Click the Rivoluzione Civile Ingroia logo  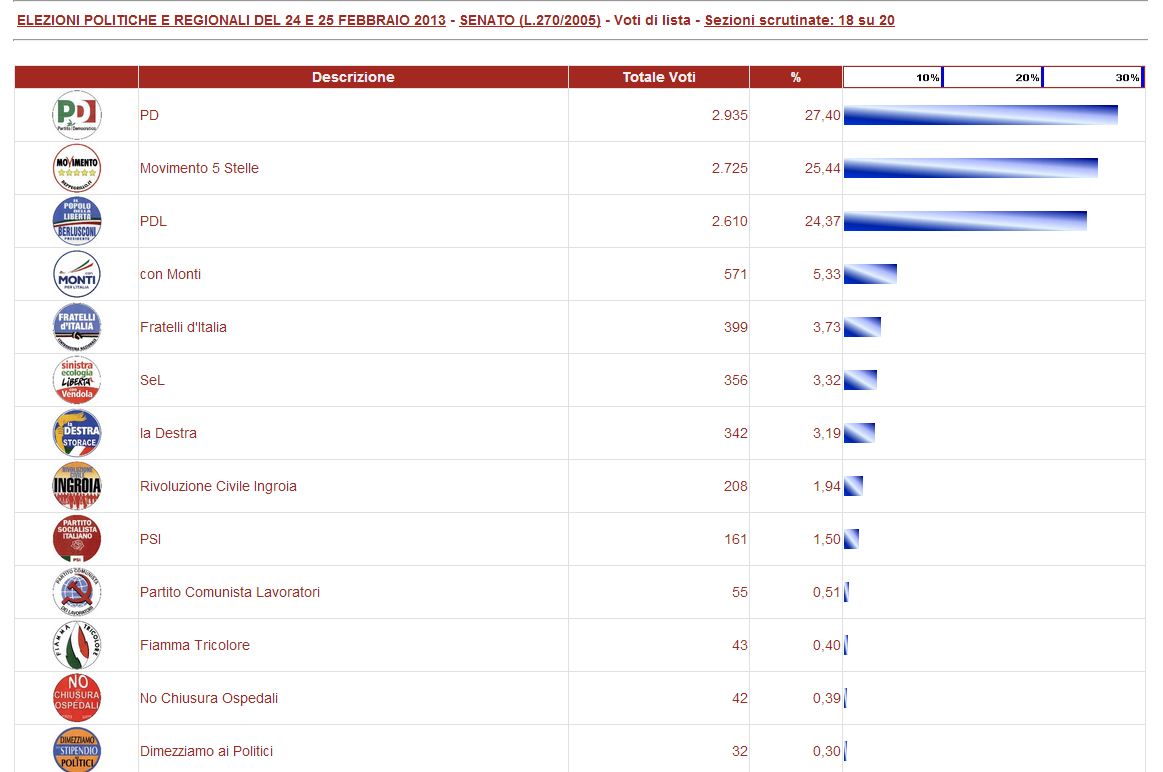tap(76, 486)
